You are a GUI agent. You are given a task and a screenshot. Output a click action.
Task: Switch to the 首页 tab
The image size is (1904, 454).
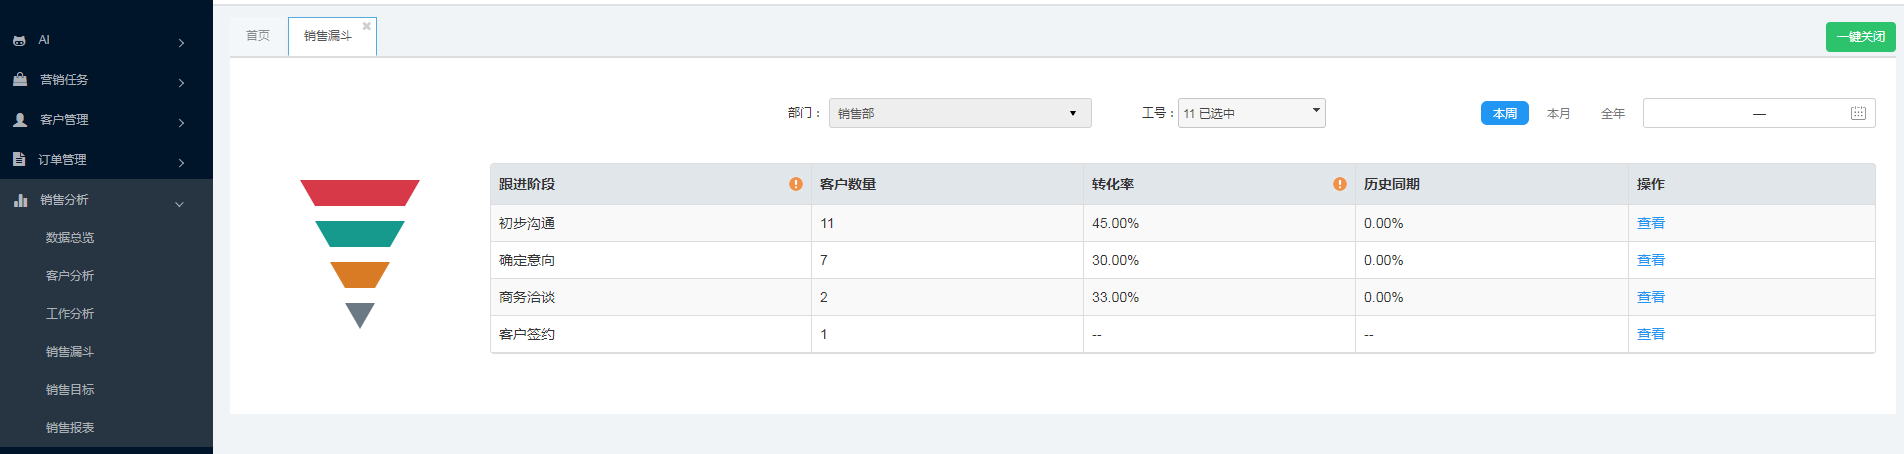tap(258, 36)
